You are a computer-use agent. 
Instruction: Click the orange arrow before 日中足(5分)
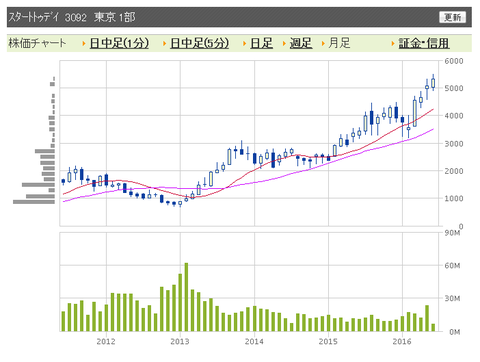point(164,43)
